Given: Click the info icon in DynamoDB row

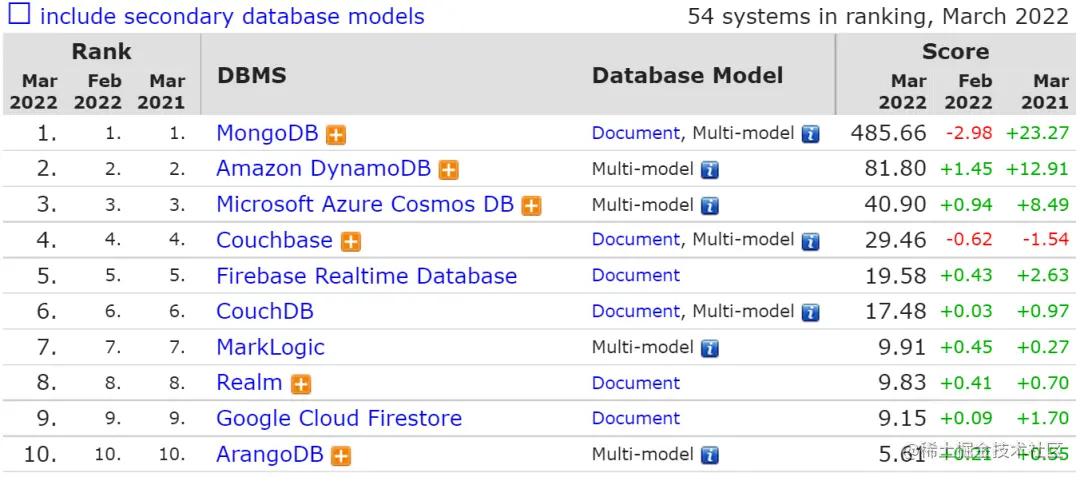Looking at the screenshot, I should (709, 170).
